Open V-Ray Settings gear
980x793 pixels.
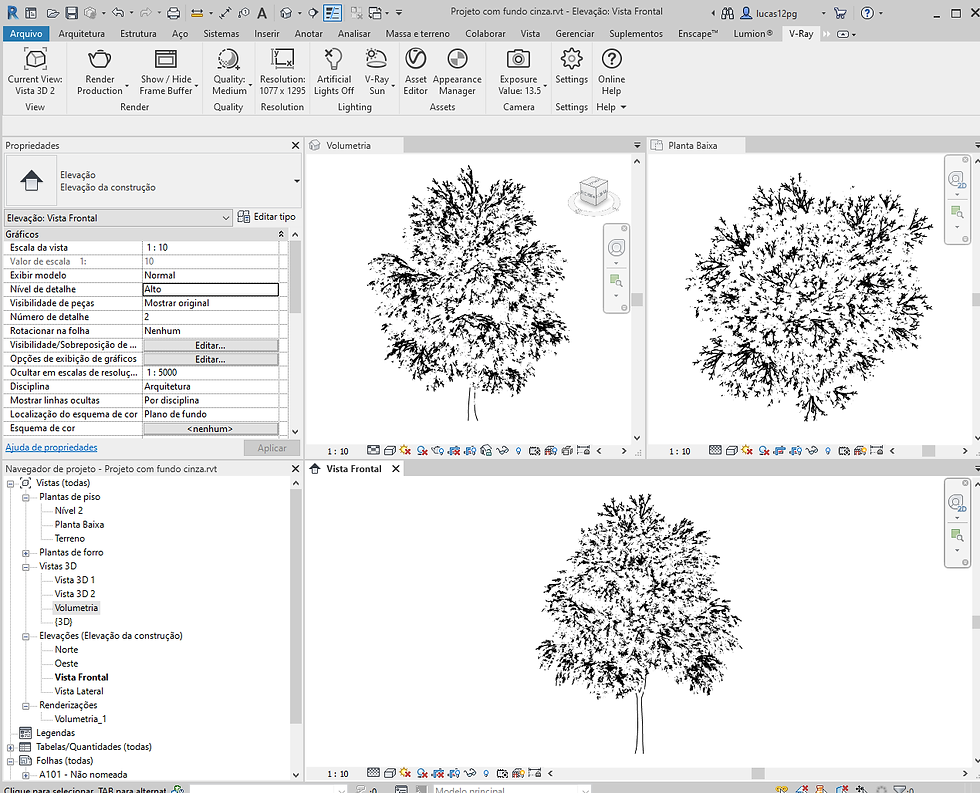[x=571, y=66]
